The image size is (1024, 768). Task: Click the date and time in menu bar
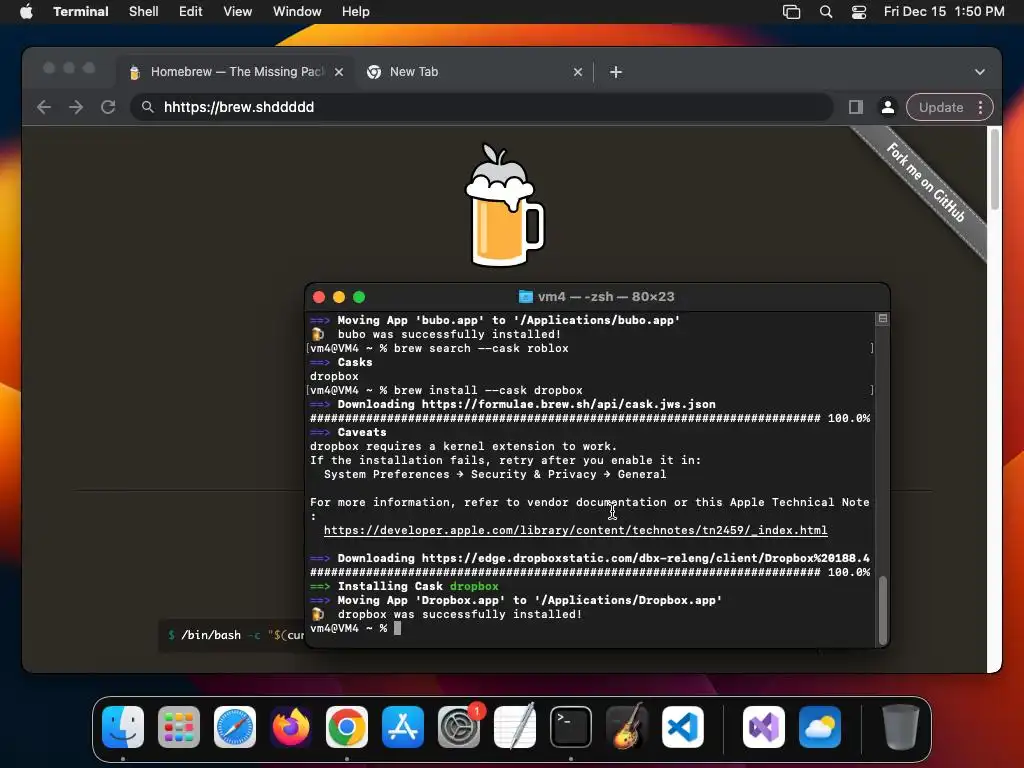[944, 12]
